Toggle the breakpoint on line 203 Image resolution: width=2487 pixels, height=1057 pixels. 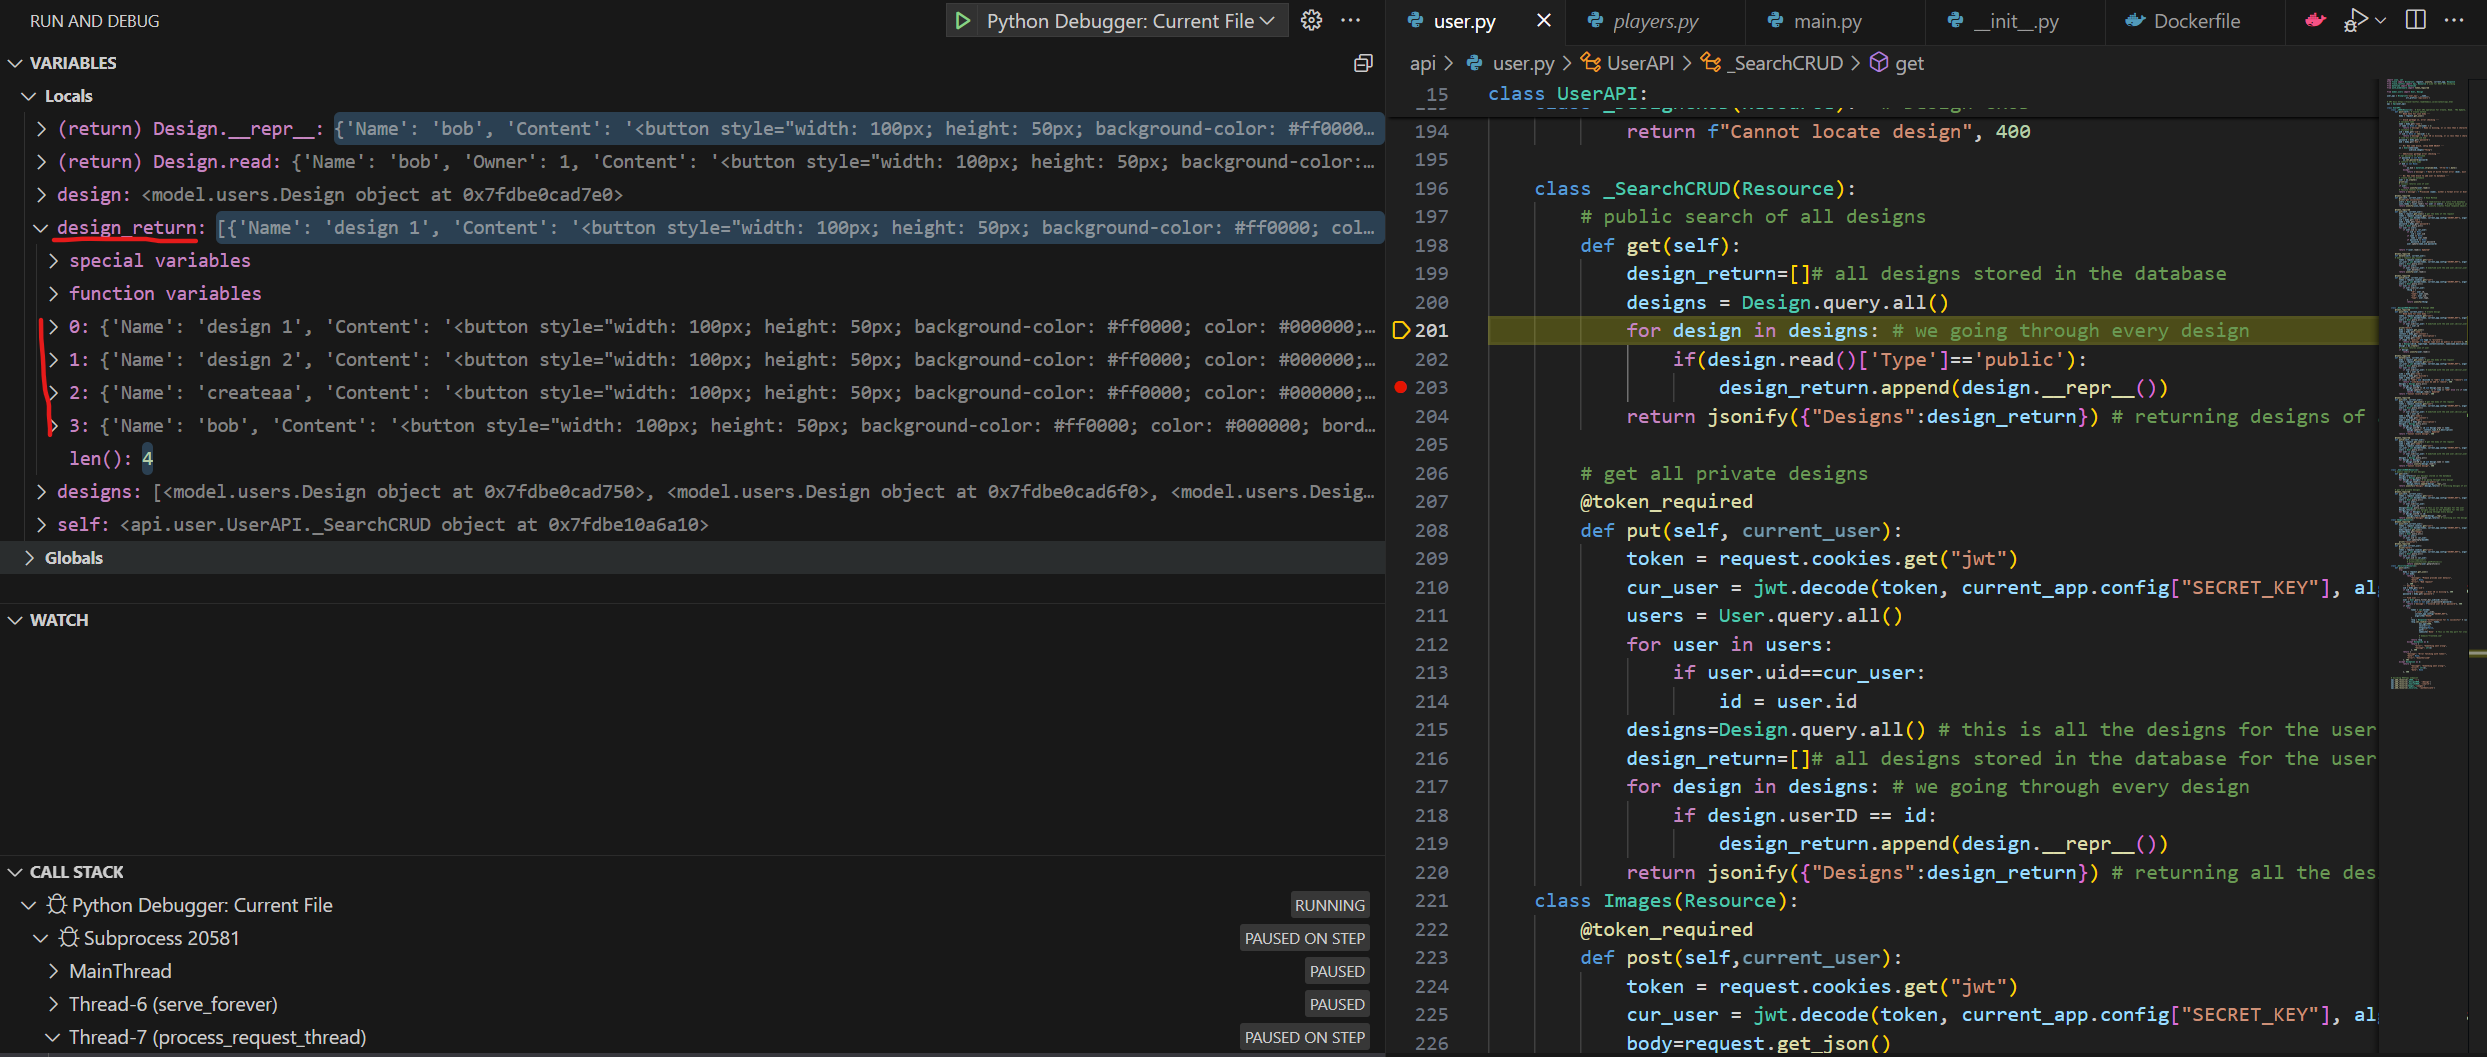coord(1401,387)
